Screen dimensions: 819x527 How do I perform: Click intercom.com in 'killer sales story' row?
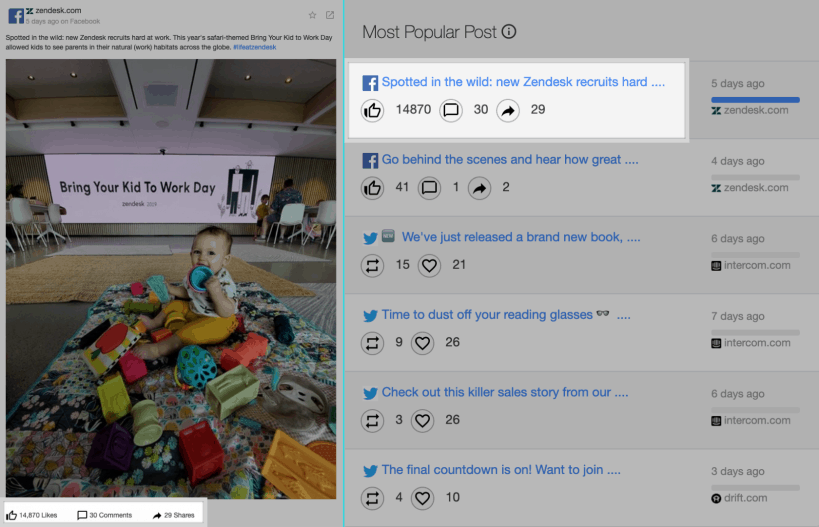751,420
